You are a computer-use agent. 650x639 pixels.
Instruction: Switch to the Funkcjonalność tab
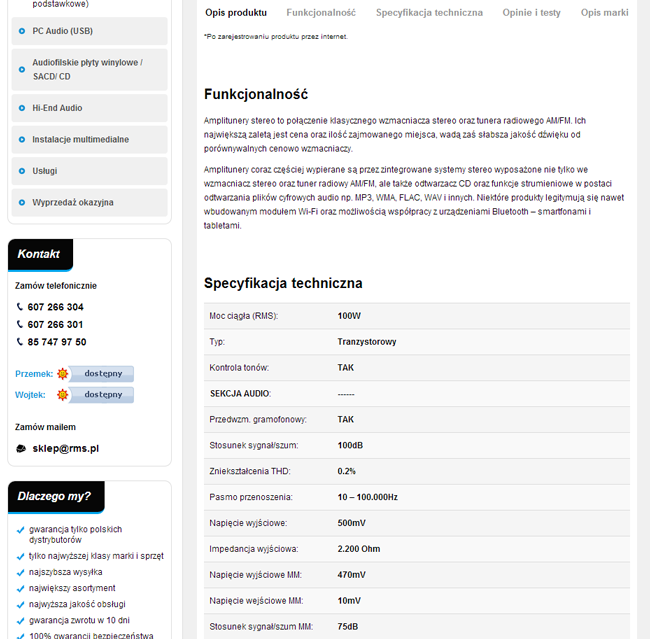coord(321,13)
